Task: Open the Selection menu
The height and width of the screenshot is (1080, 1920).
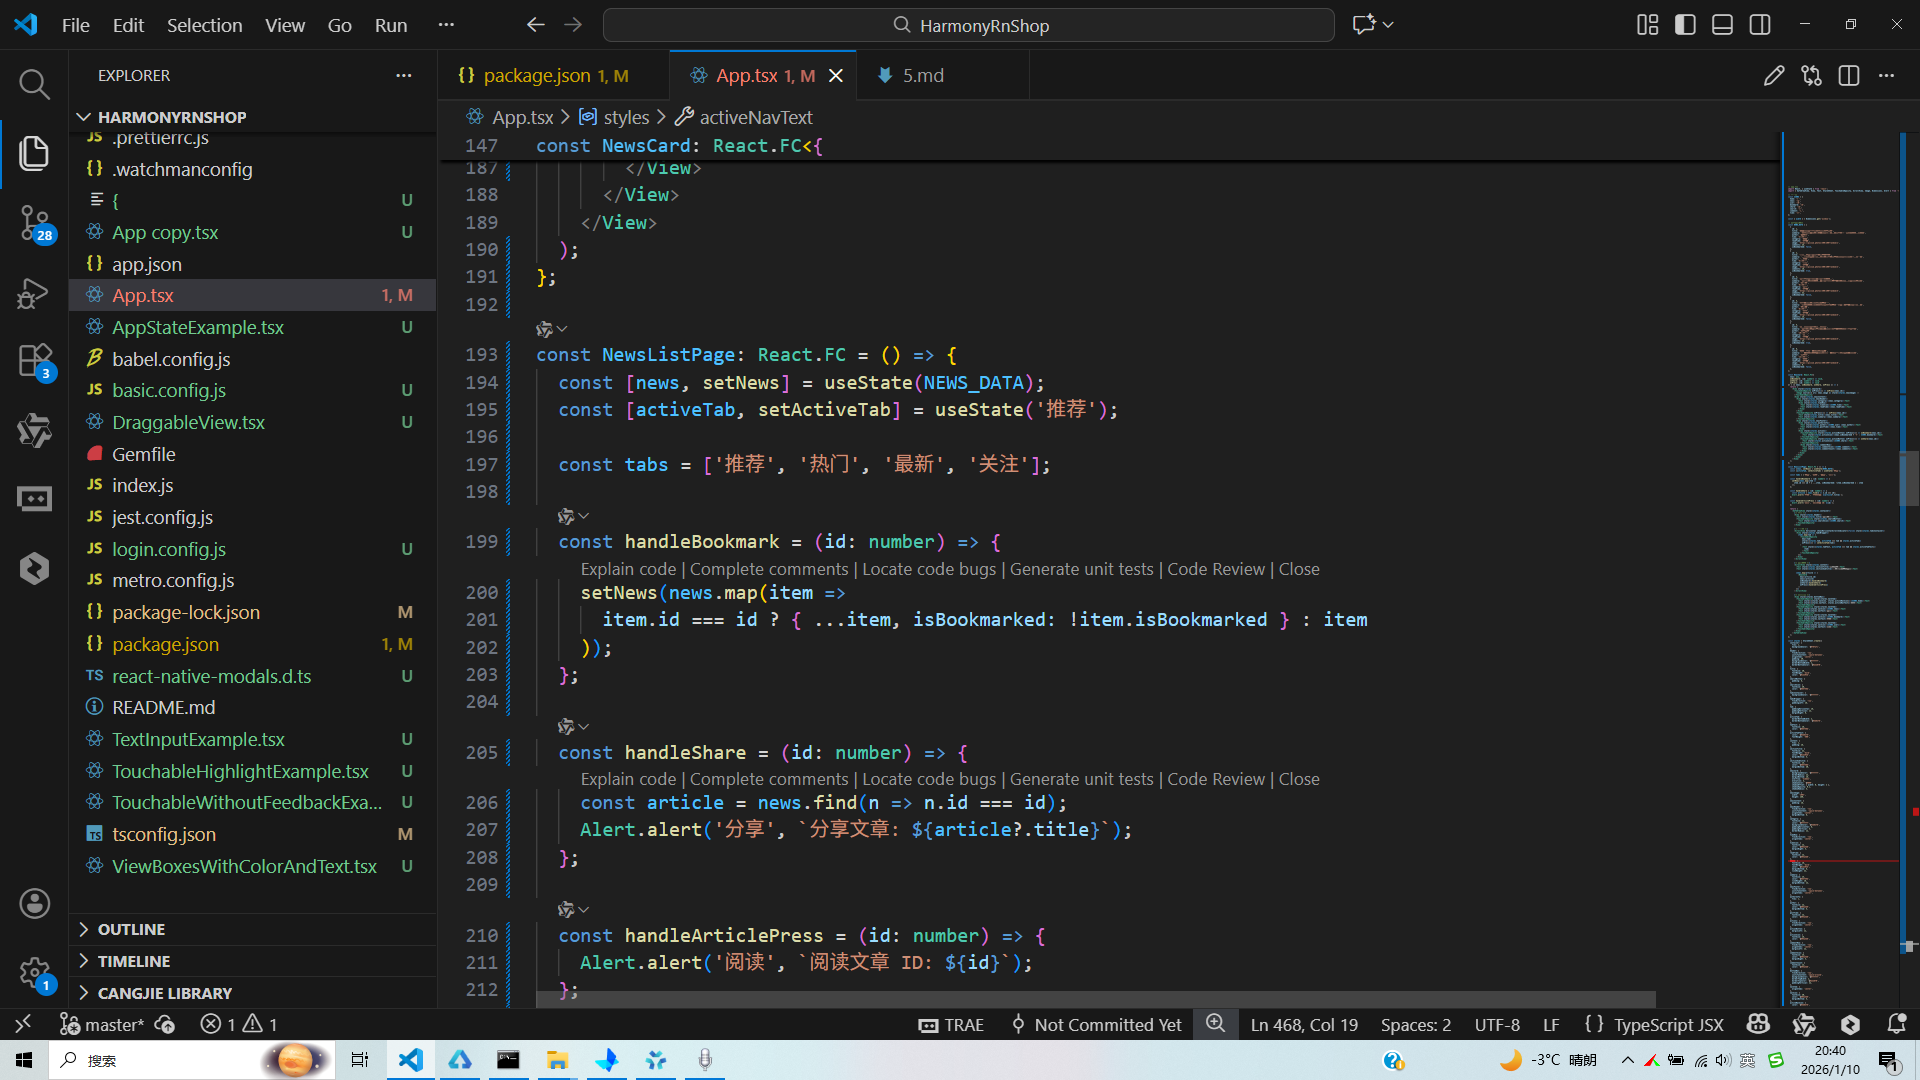Action: pyautogui.click(x=204, y=25)
